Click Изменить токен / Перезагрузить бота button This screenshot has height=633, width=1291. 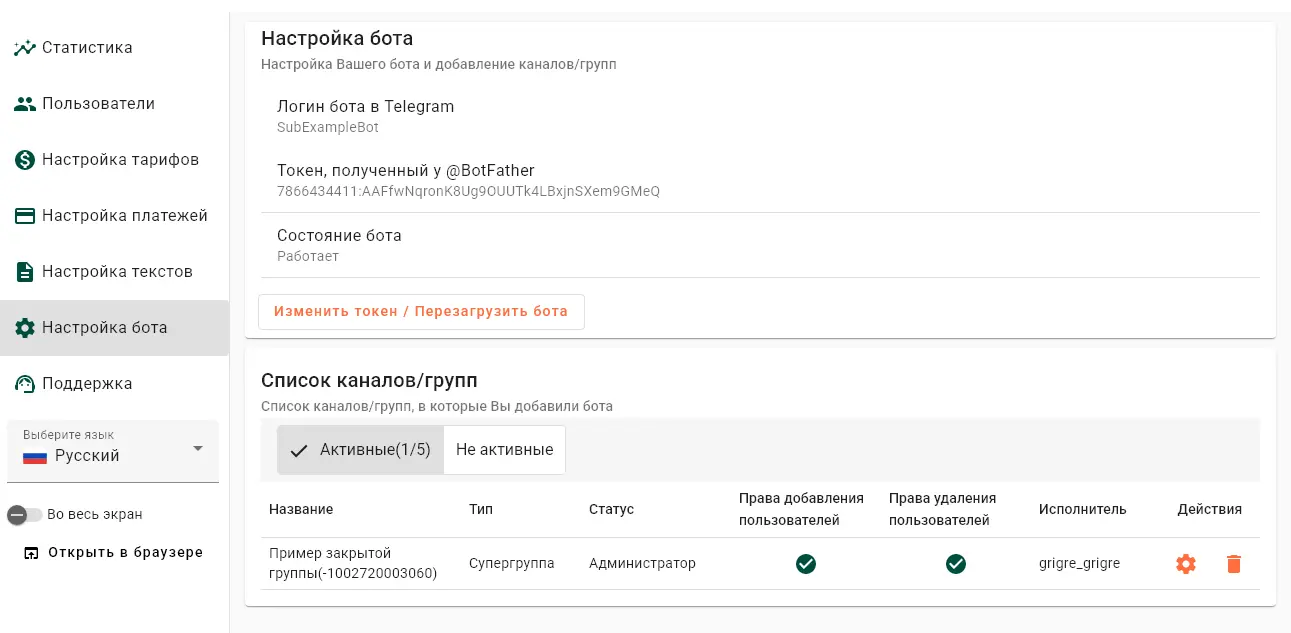(x=421, y=311)
